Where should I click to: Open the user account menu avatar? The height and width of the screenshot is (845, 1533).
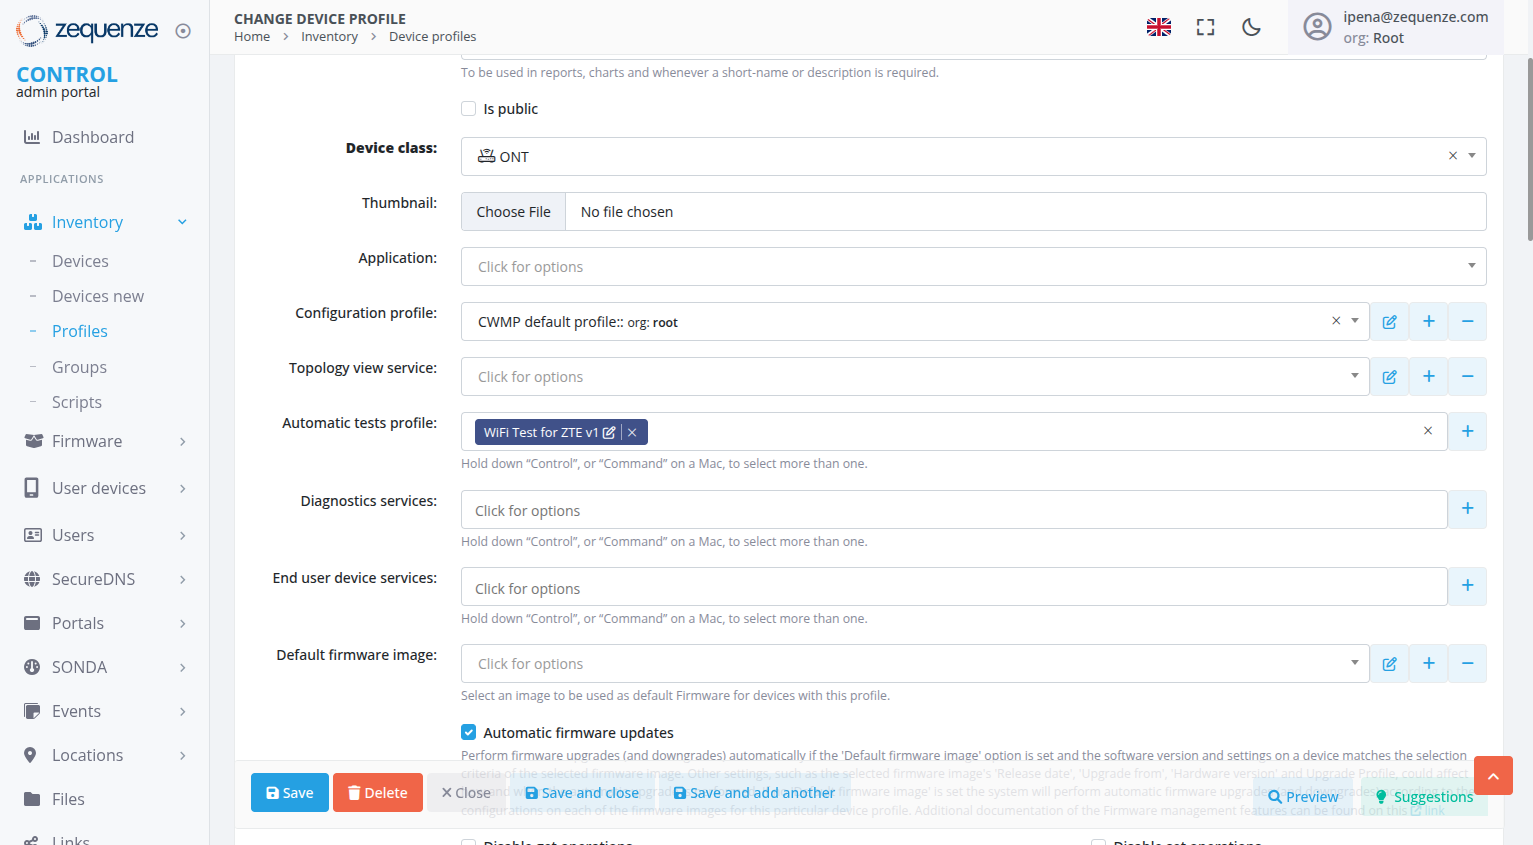tap(1317, 27)
